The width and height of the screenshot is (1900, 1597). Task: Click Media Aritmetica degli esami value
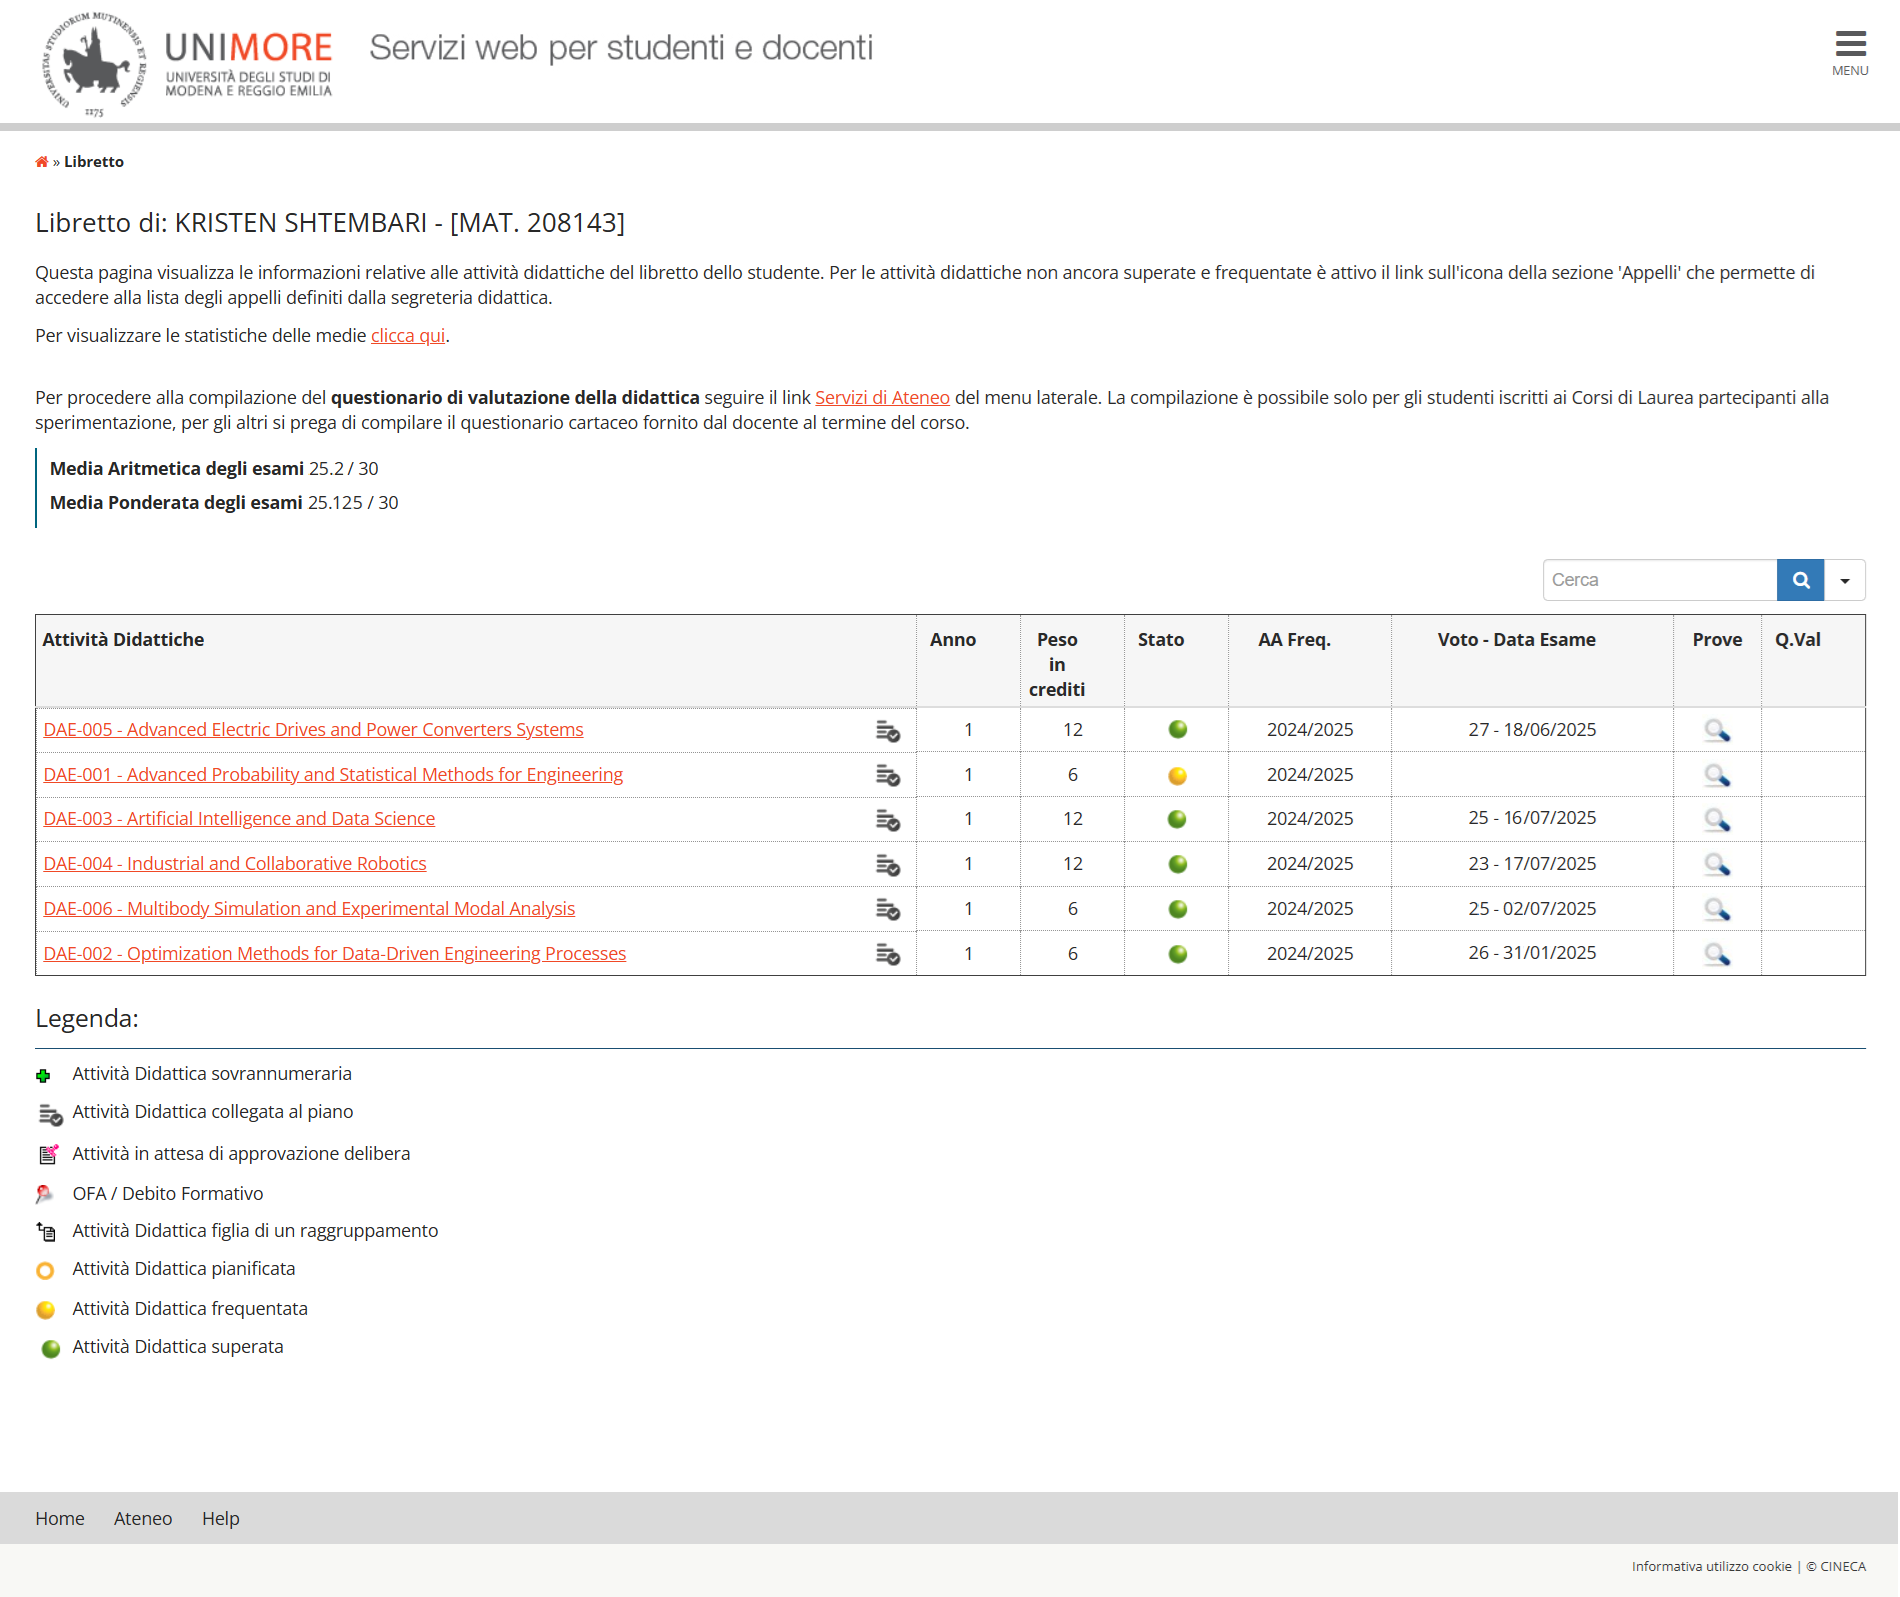tap(344, 469)
